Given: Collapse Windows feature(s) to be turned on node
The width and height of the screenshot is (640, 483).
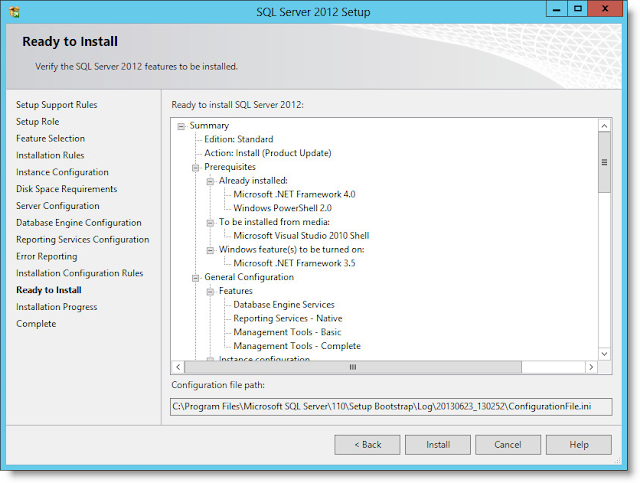Looking at the screenshot, I should (210, 250).
